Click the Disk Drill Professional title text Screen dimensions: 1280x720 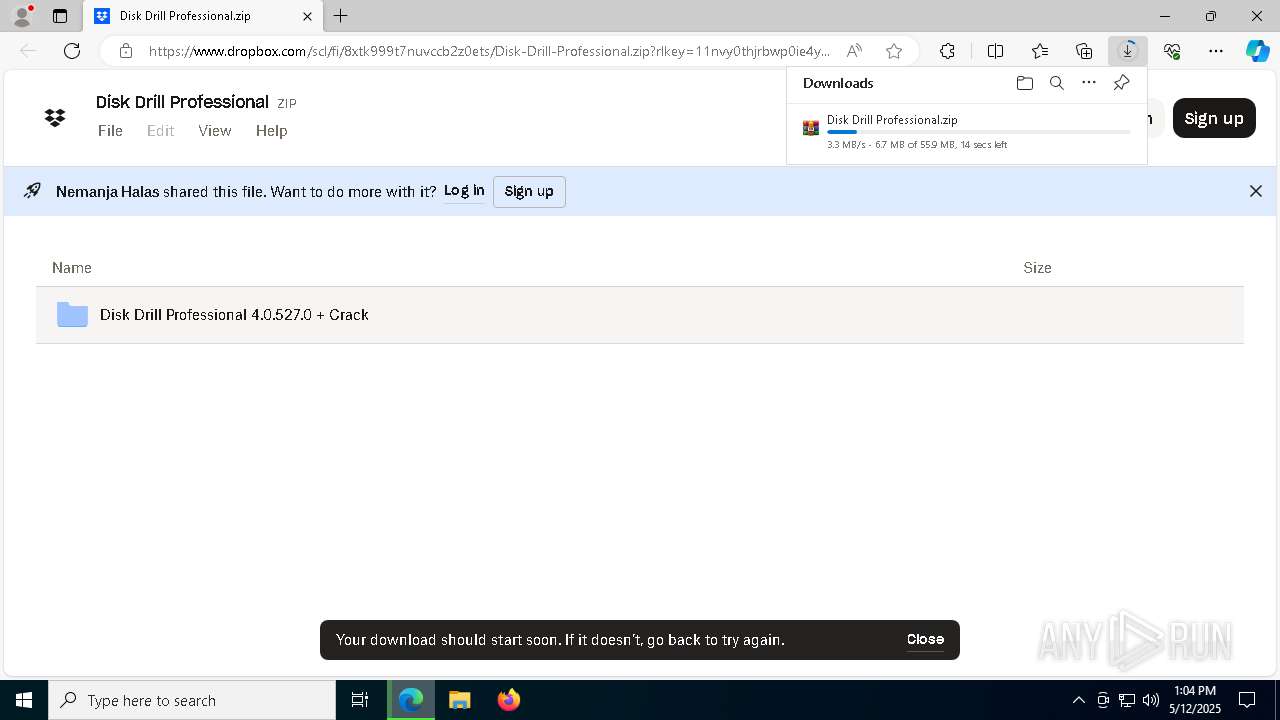182,102
